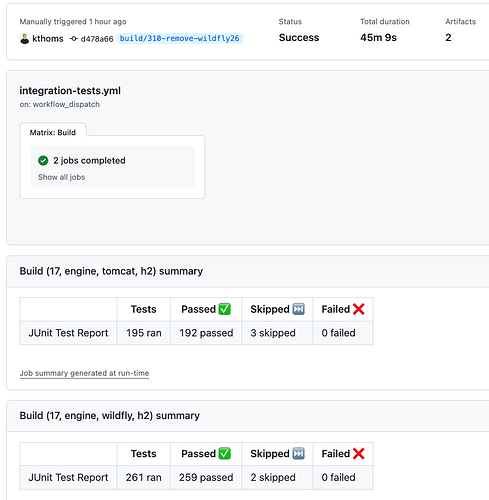Open the build/310-remove-wildfly26 branch link
The image size is (489, 500).
(180, 39)
